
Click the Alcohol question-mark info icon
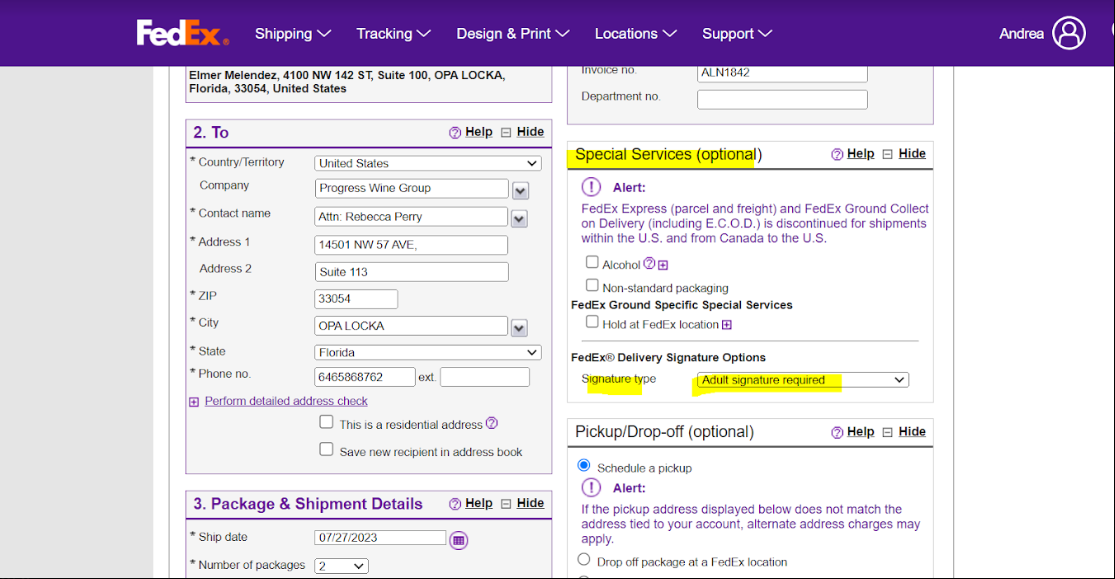click(649, 264)
